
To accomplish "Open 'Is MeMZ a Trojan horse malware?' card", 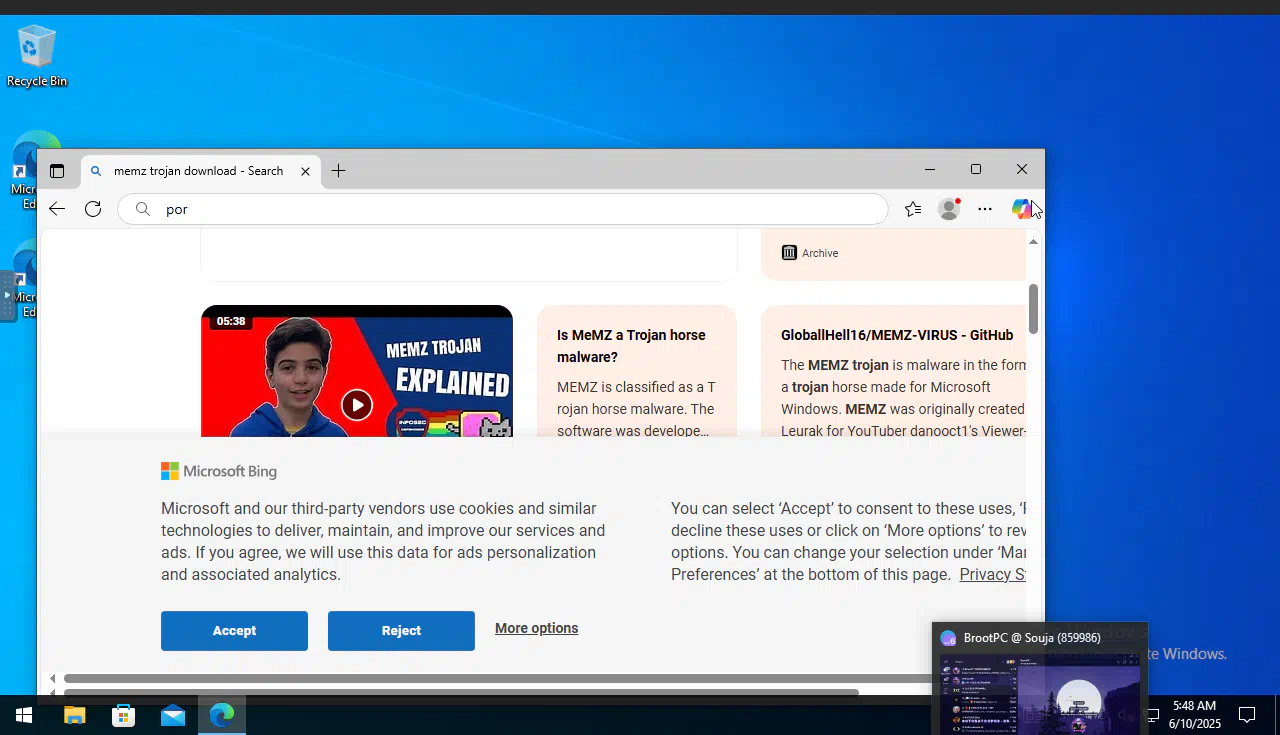I will coord(637,372).
